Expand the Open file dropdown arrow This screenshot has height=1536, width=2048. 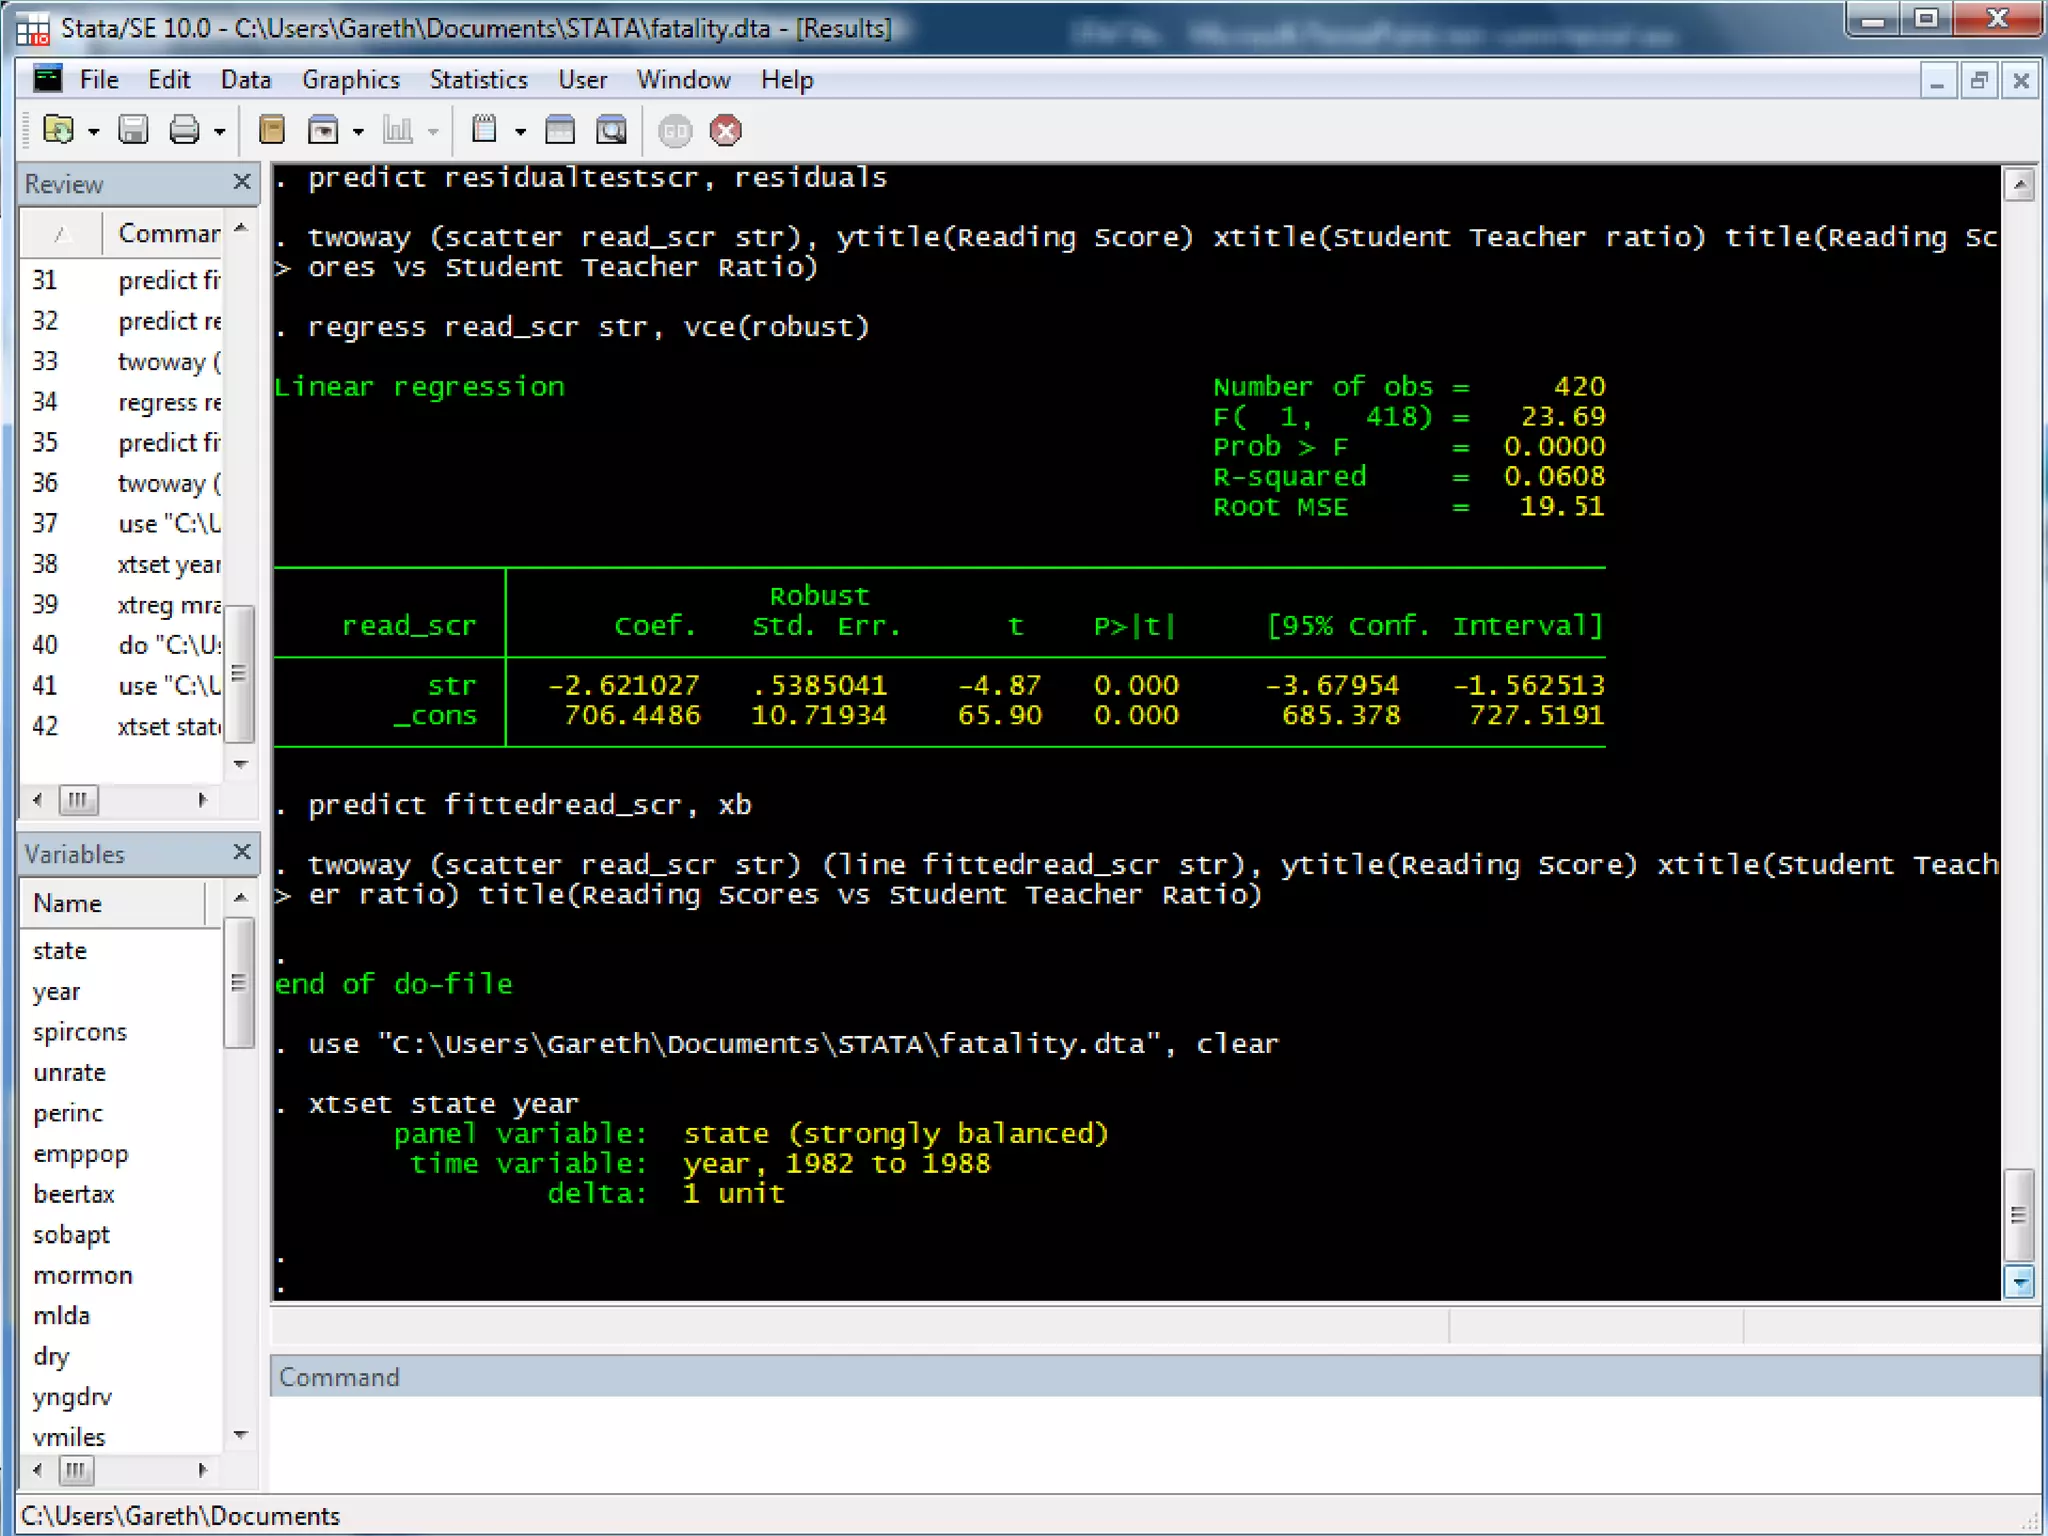pyautogui.click(x=94, y=132)
